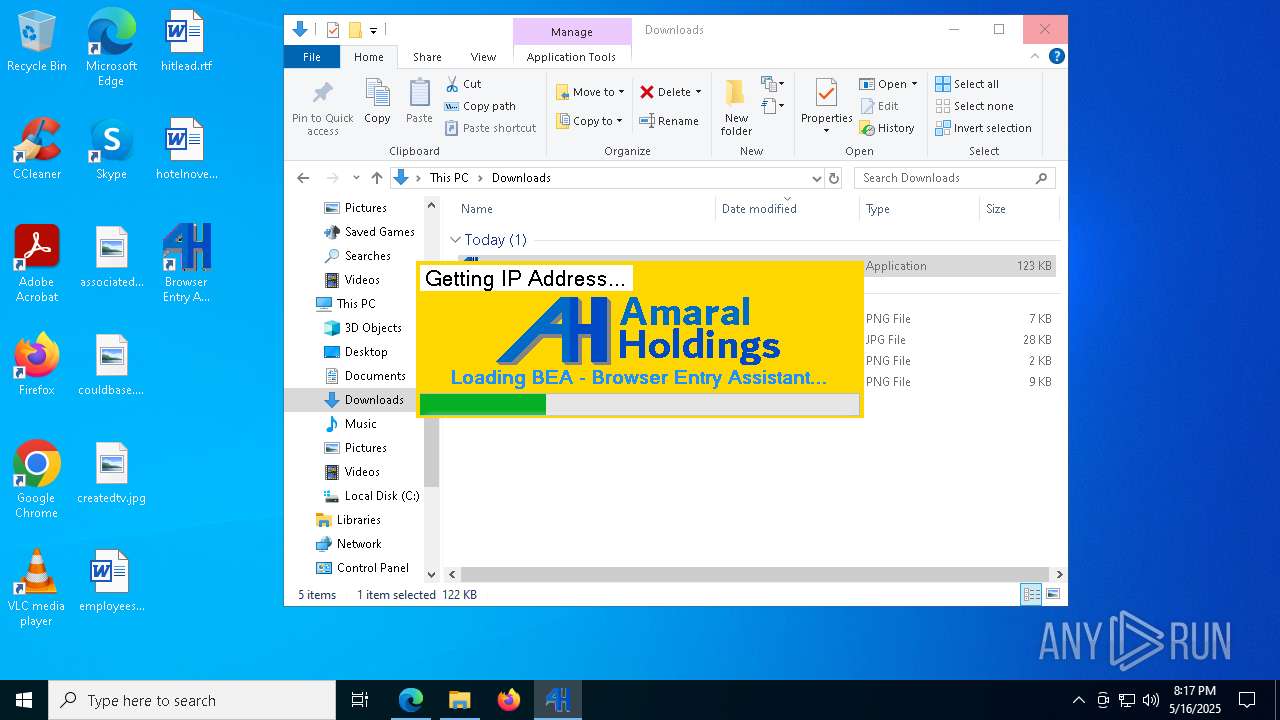The height and width of the screenshot is (720, 1280).
Task: Sort by Size column header
Action: coord(1018,209)
